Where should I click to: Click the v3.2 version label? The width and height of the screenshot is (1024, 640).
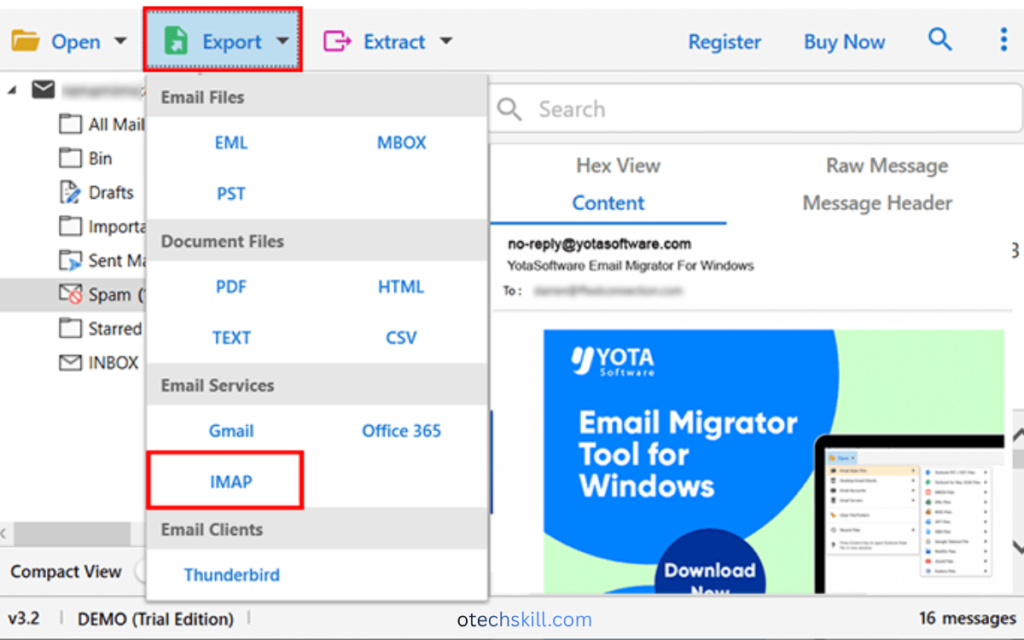coord(24,618)
